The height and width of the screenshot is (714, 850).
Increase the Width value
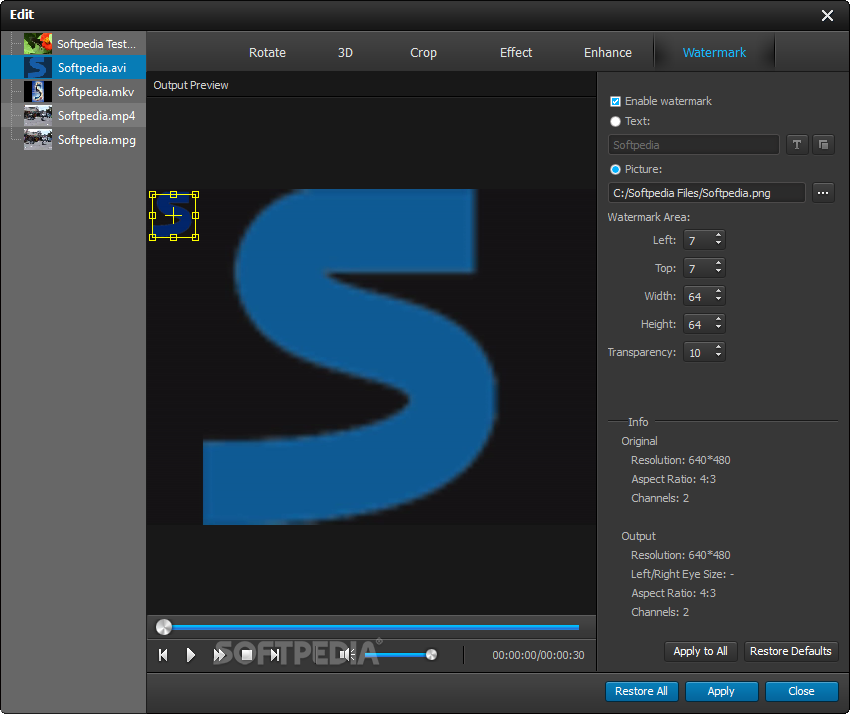point(718,292)
